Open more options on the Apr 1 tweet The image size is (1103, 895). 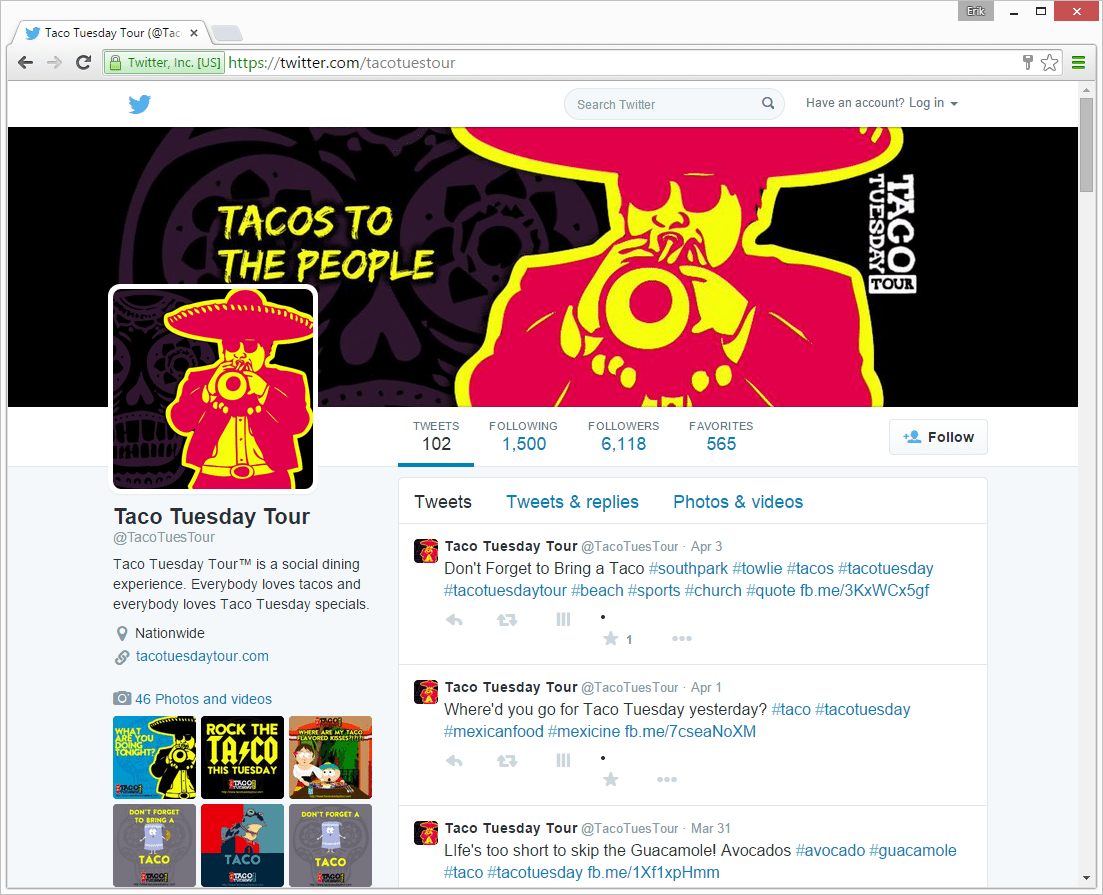click(x=667, y=780)
